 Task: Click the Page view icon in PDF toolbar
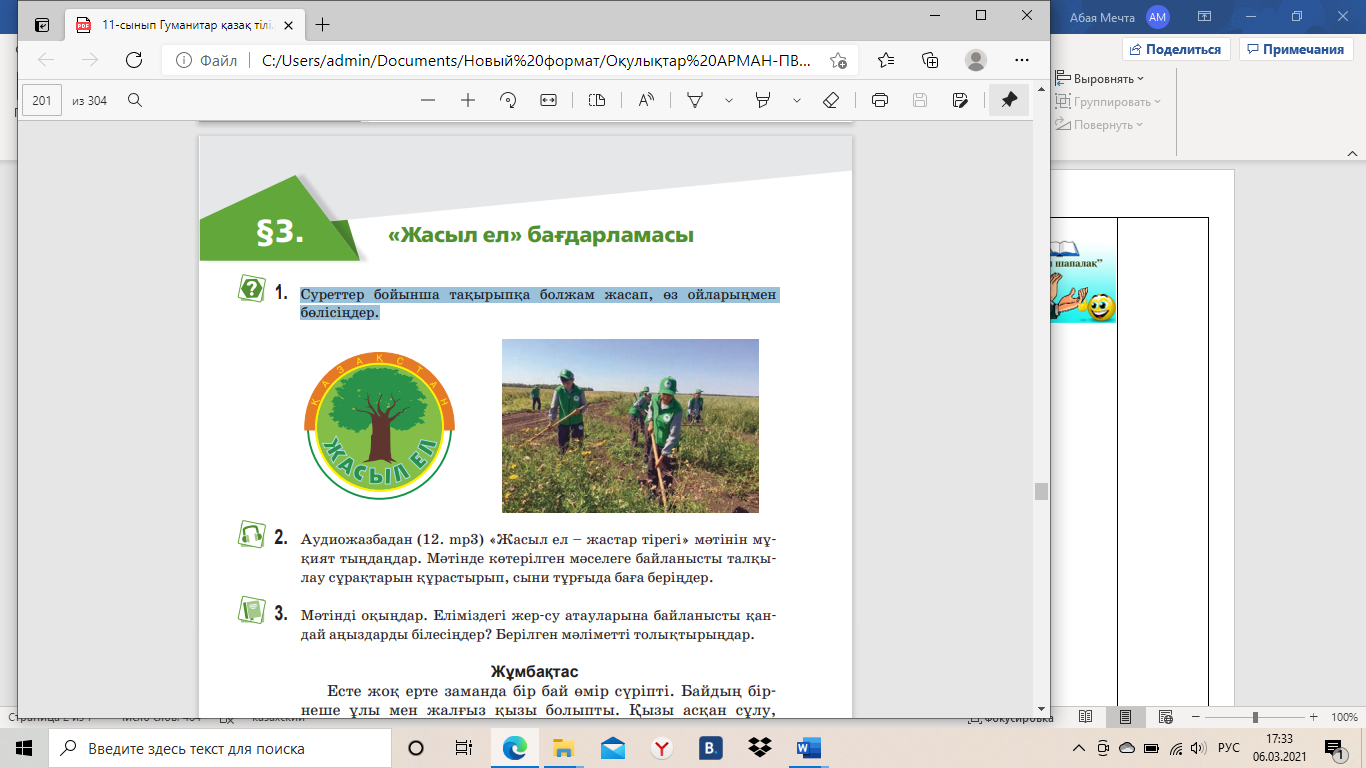click(x=597, y=100)
